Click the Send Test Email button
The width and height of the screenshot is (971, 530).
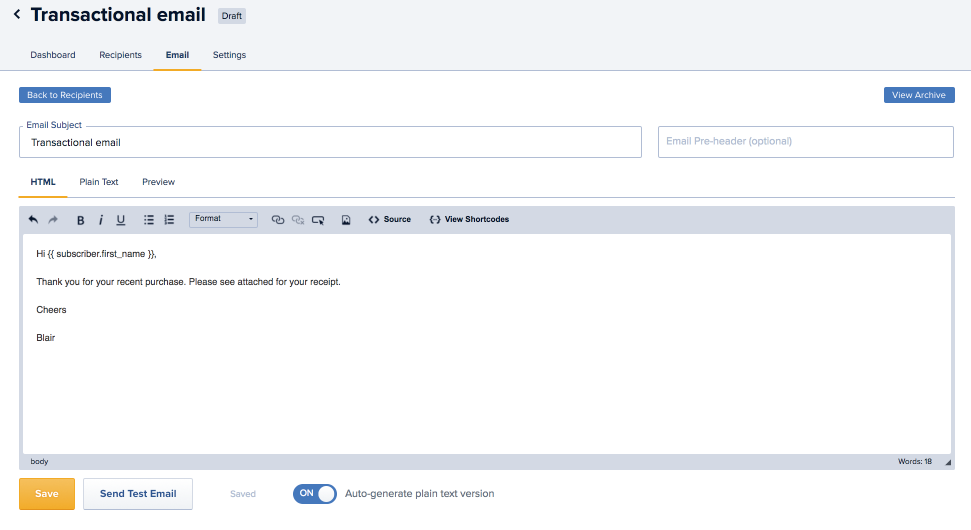[x=138, y=494]
